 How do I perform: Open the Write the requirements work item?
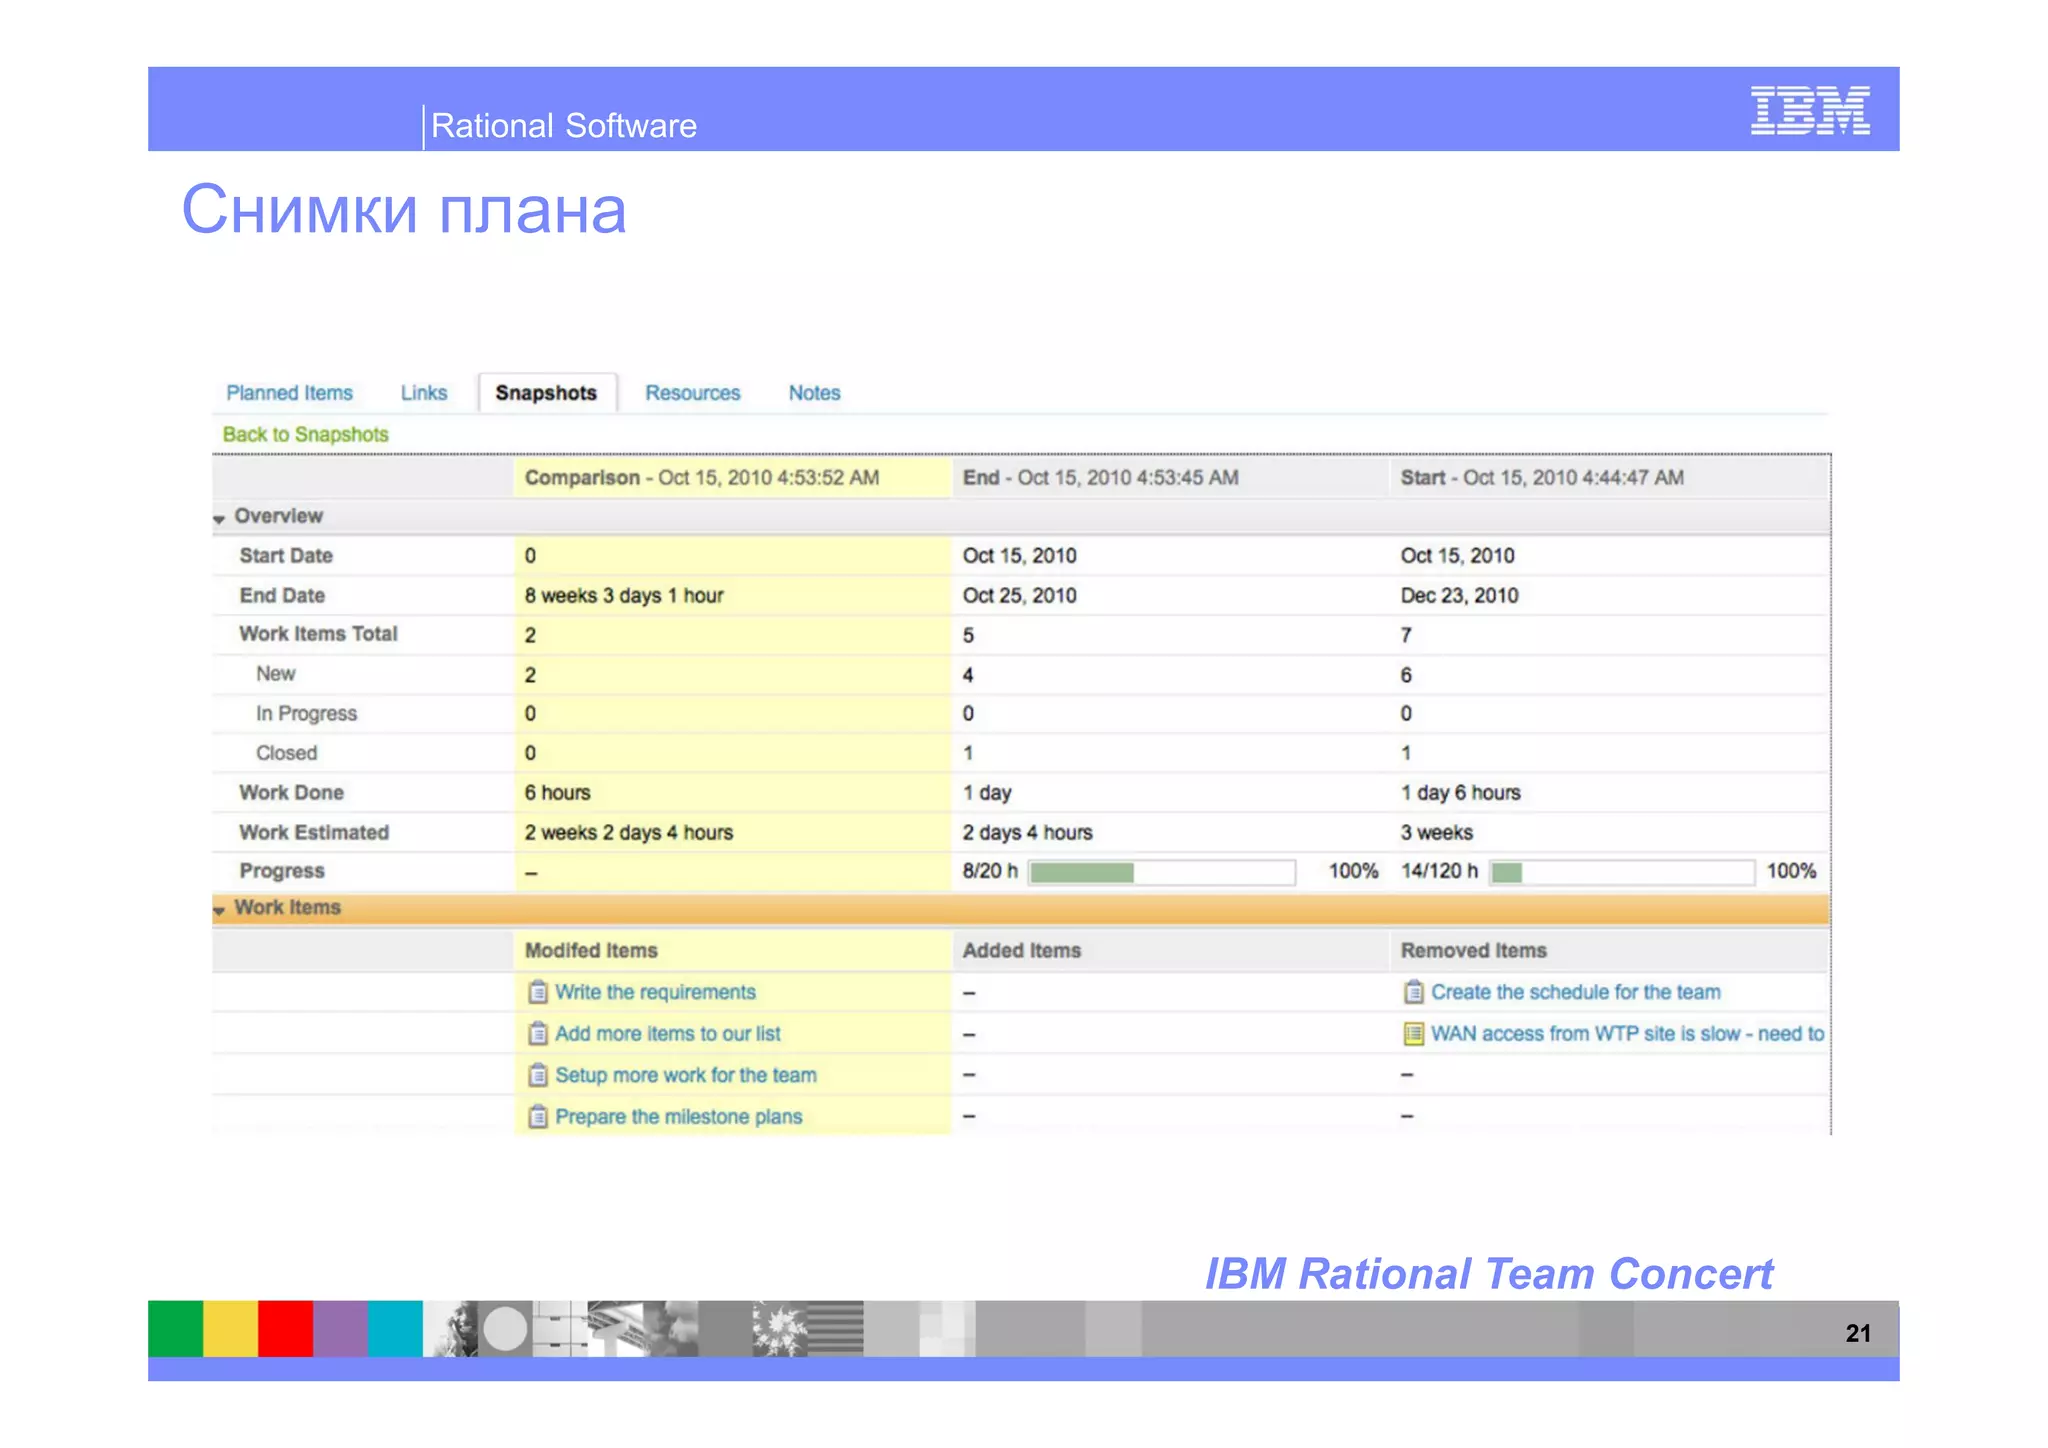coord(655,992)
